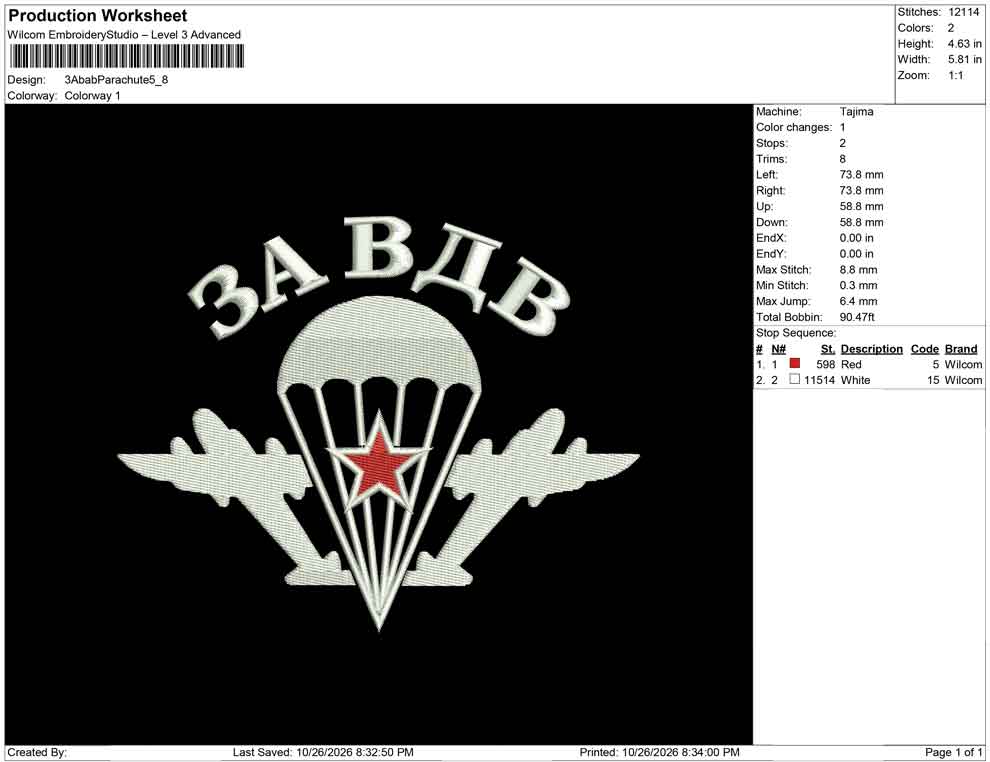Screen dimensions: 990x762
Task: Click the 'Color changes:' label
Action: tap(794, 128)
